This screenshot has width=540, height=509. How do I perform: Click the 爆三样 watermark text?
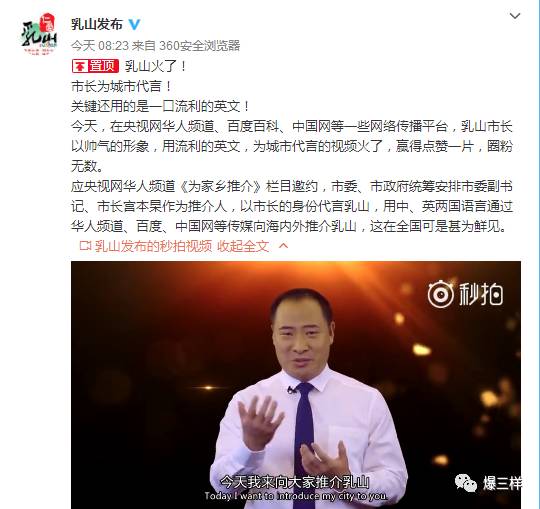[x=502, y=483]
